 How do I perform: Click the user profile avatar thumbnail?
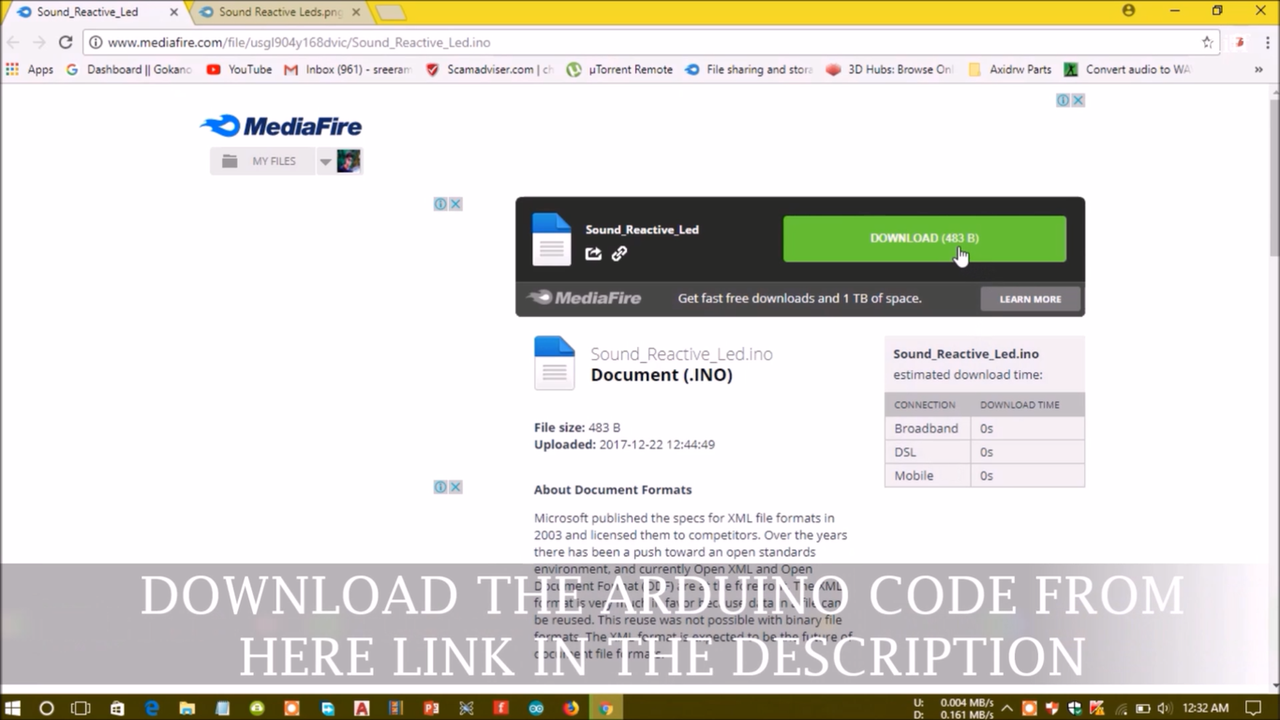coord(349,161)
